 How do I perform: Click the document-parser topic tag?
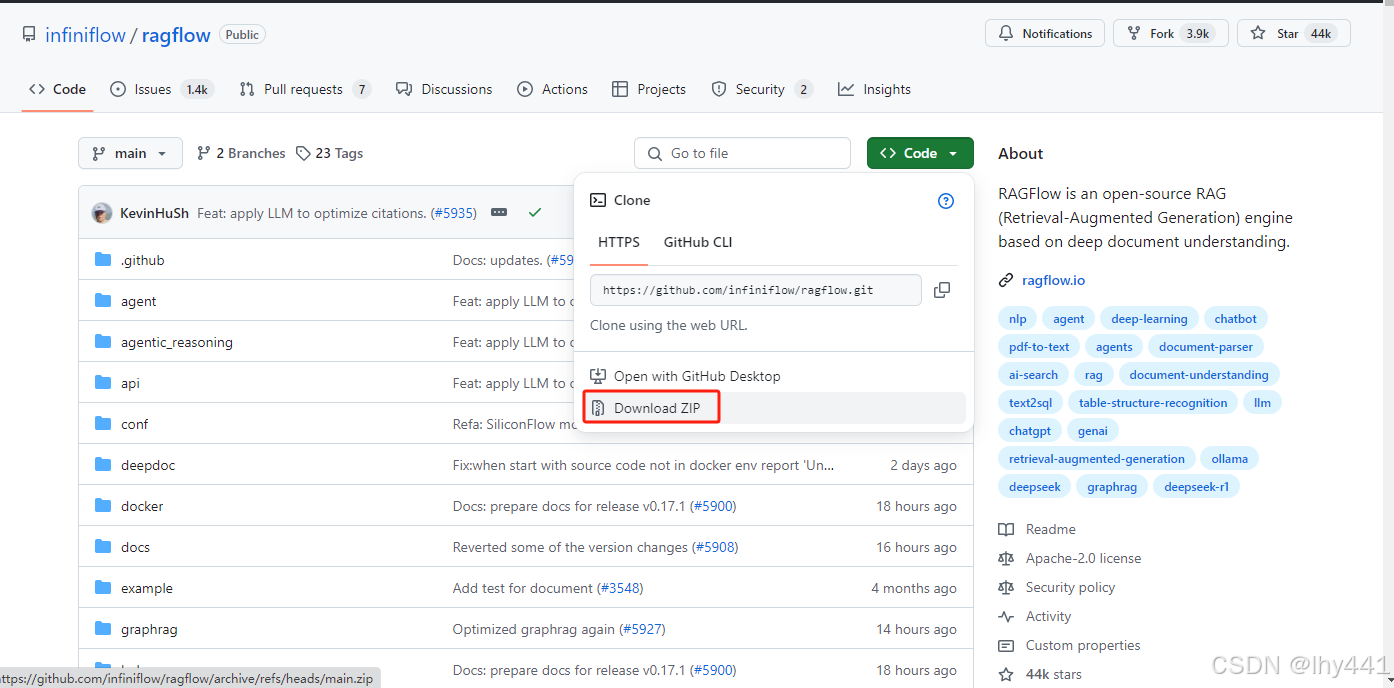(1205, 347)
